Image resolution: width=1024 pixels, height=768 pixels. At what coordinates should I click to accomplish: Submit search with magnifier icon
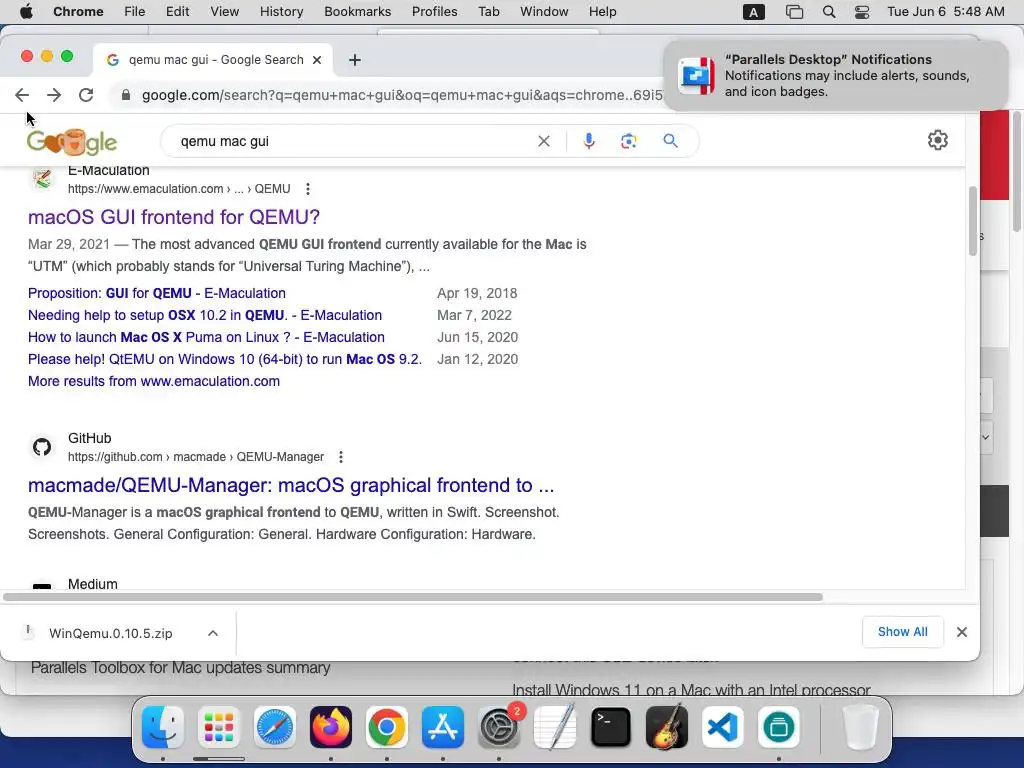click(670, 141)
